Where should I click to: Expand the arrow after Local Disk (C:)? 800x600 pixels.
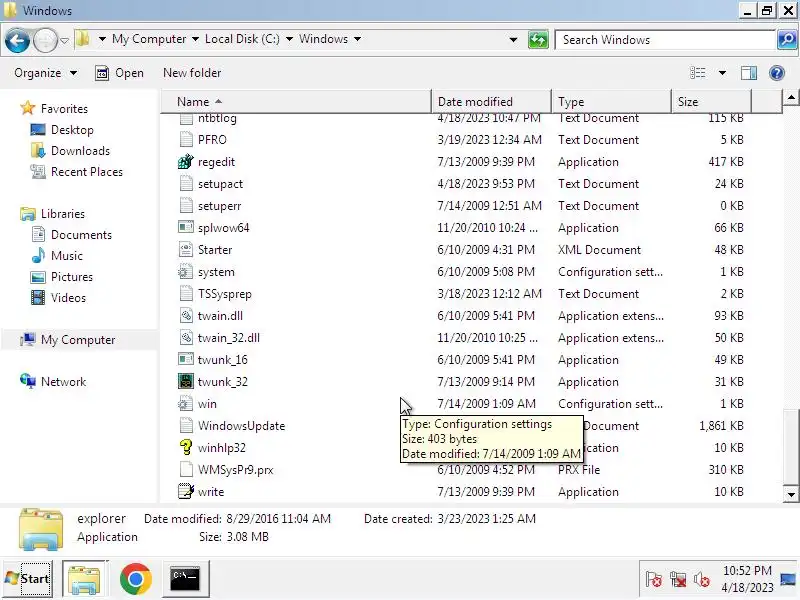289,39
